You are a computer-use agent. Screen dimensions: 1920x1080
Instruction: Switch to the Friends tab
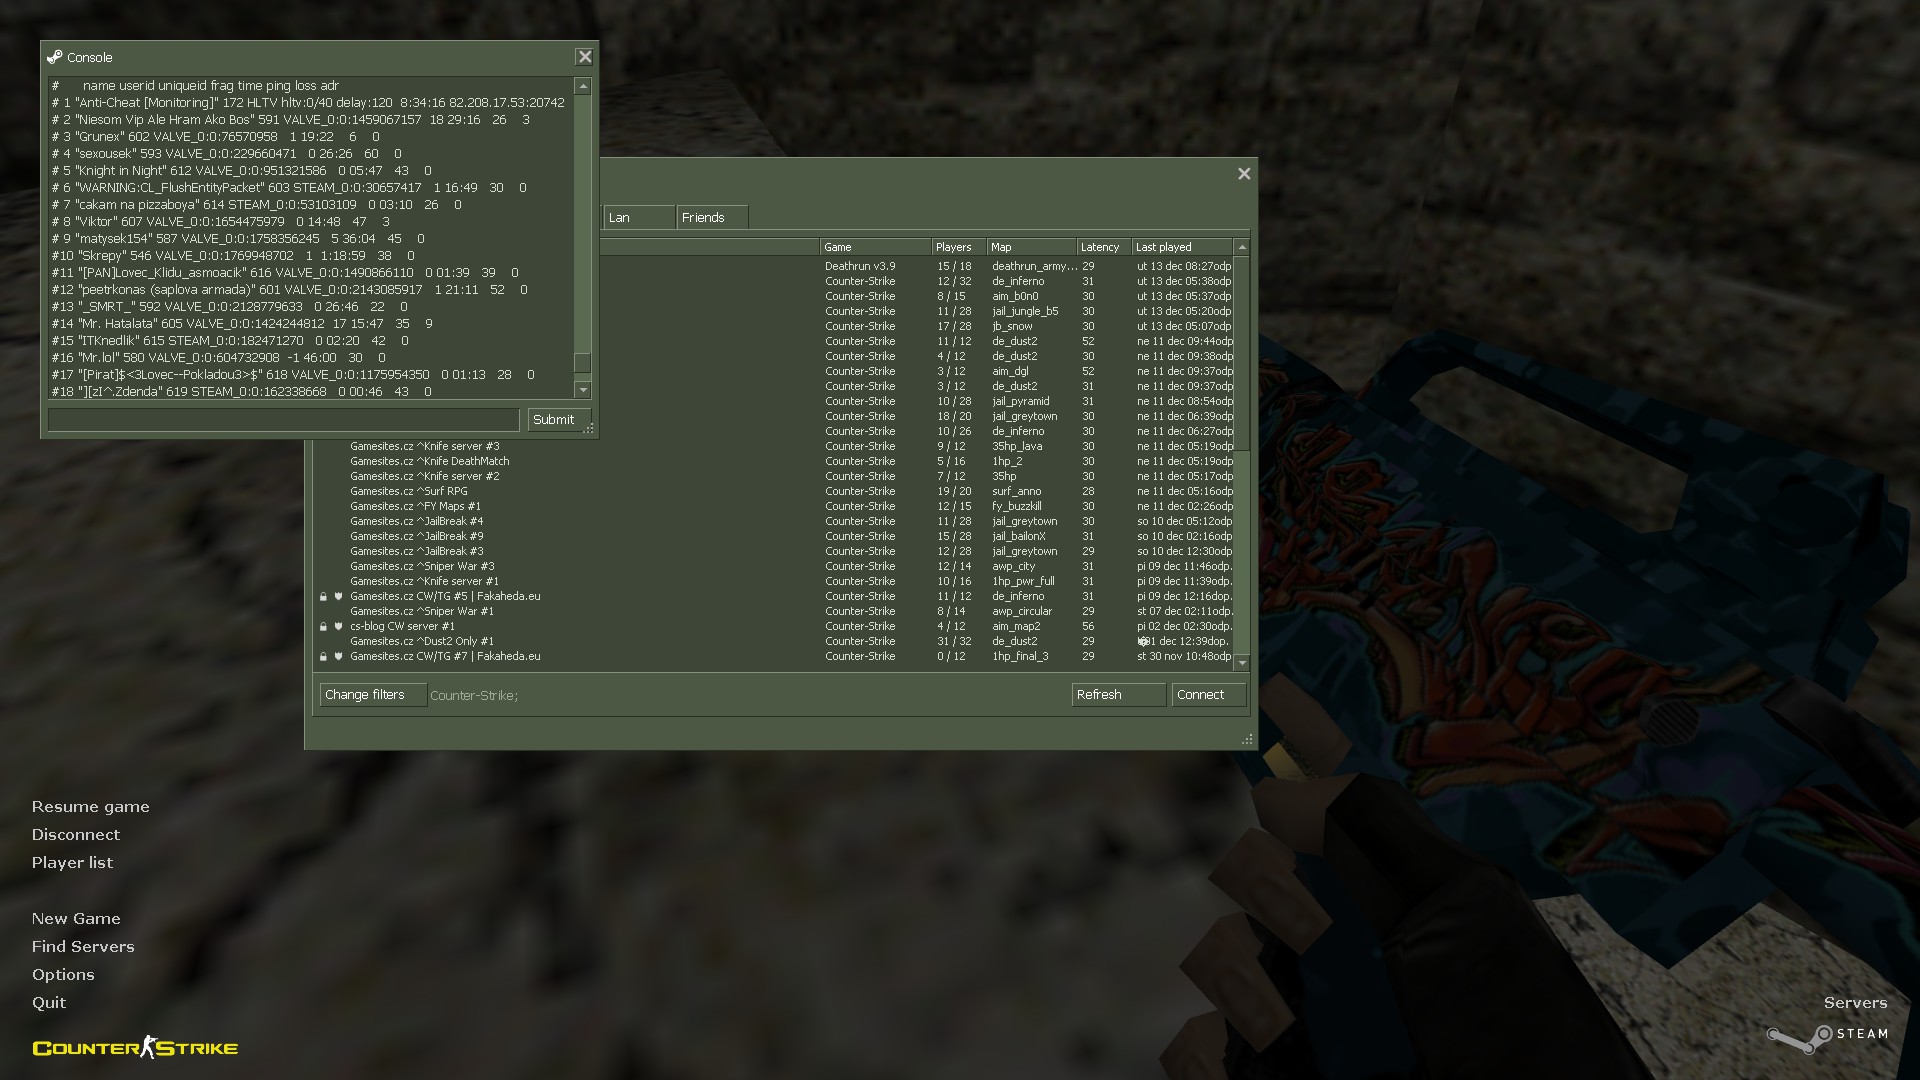point(712,218)
